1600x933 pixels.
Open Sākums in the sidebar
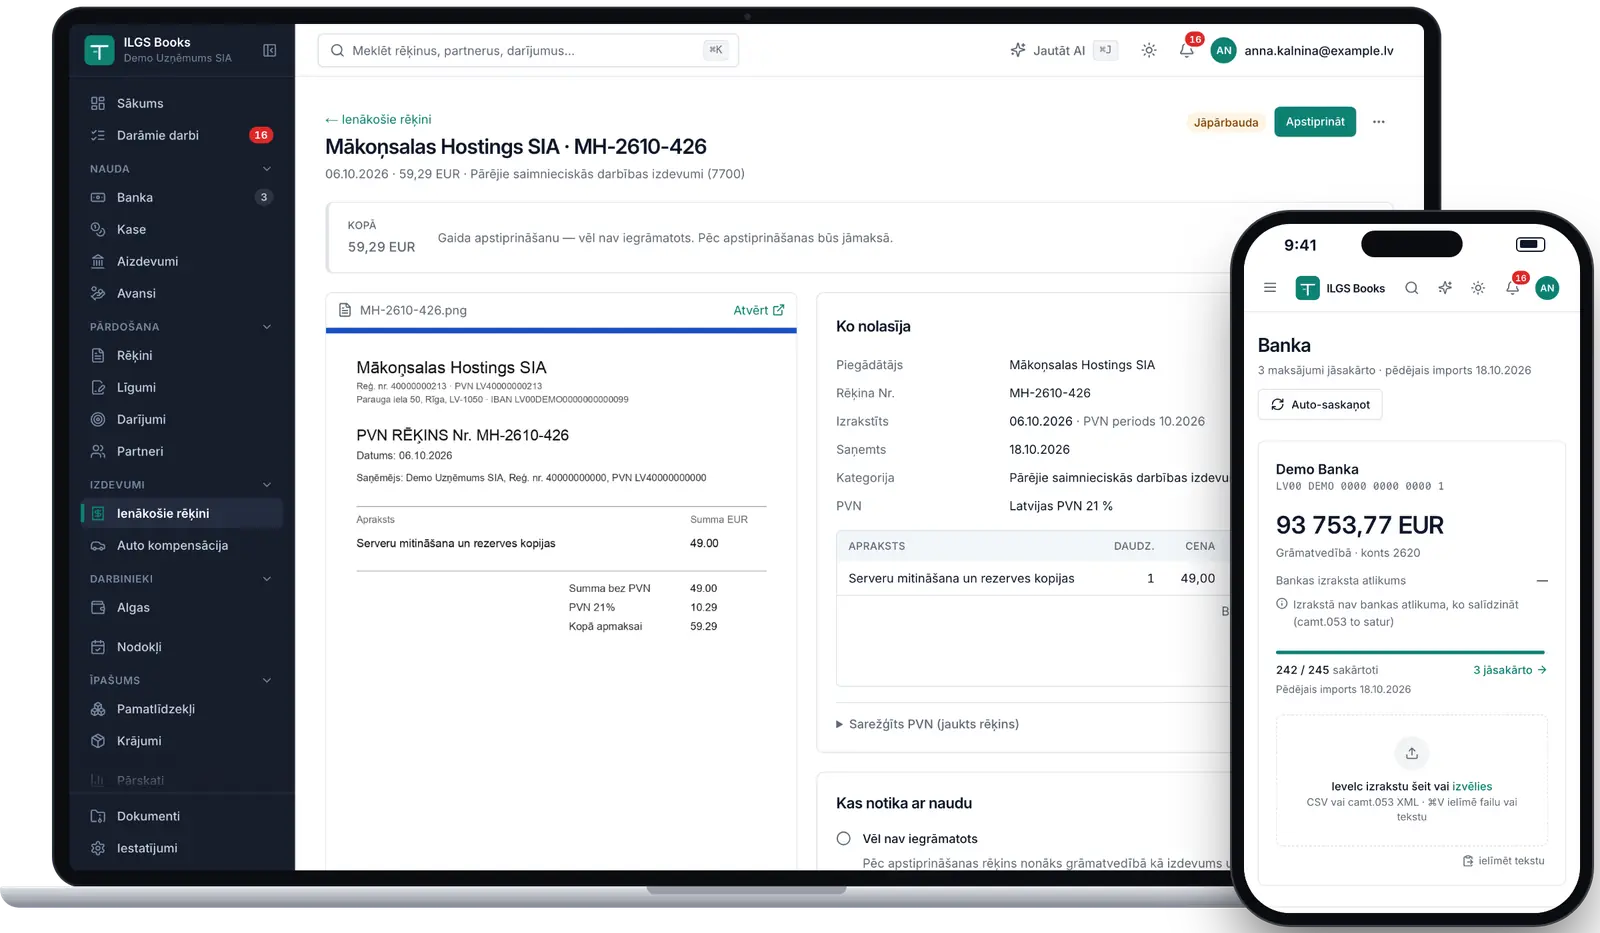pyautogui.click(x=181, y=103)
